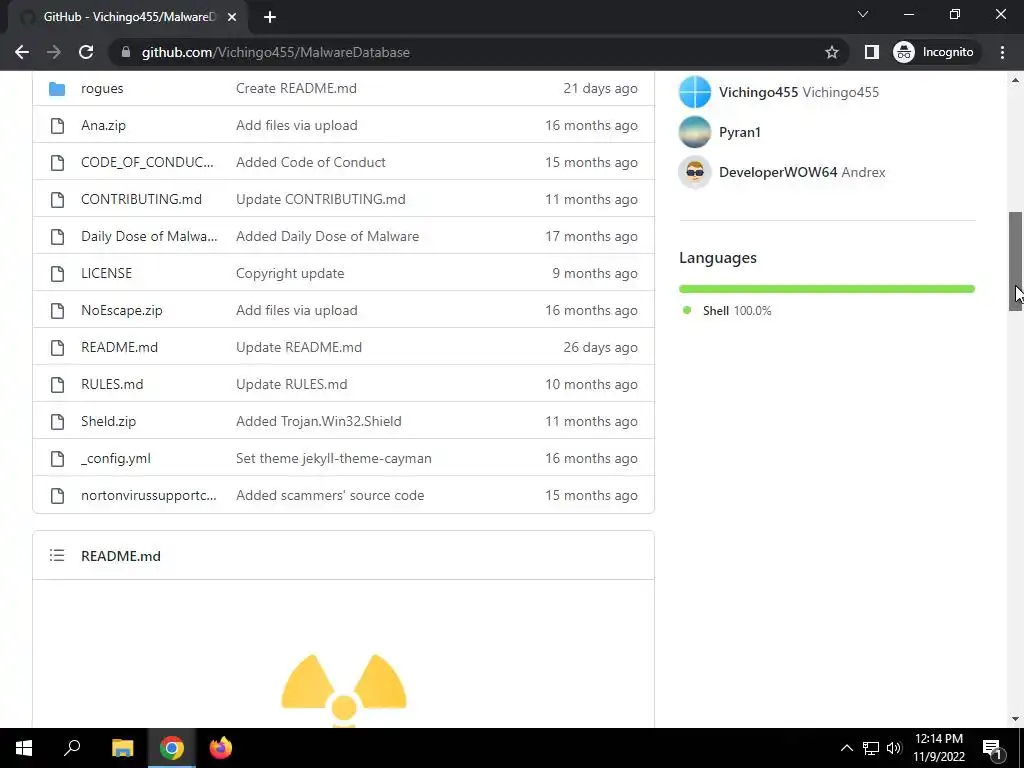This screenshot has width=1024, height=768.
Task: Open commit 'Added scammers' source code'
Action: [x=330, y=496]
